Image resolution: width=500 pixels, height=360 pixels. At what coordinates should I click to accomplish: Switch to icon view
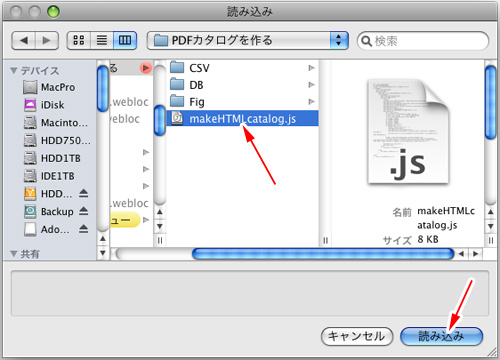pyautogui.click(x=79, y=41)
